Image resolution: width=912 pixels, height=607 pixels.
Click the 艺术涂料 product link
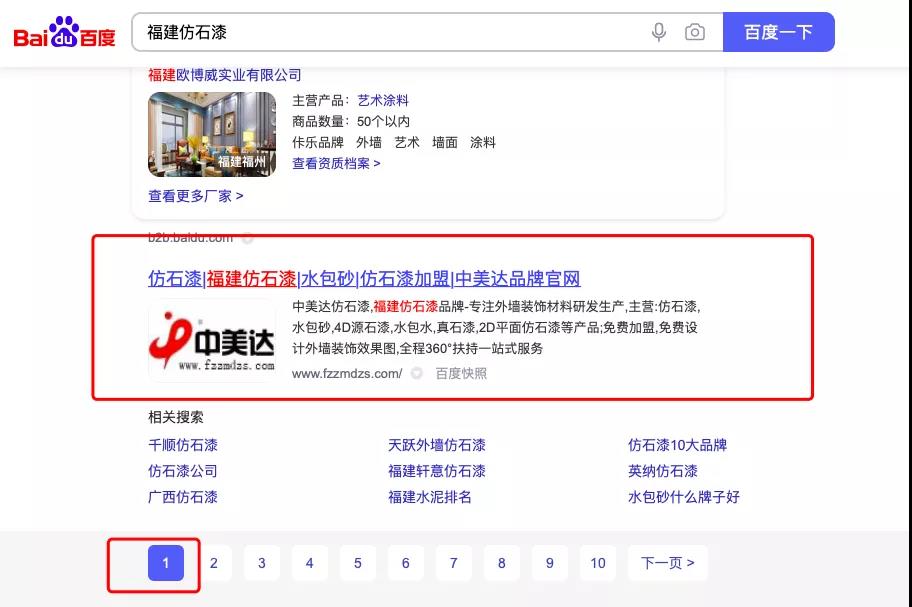point(383,101)
